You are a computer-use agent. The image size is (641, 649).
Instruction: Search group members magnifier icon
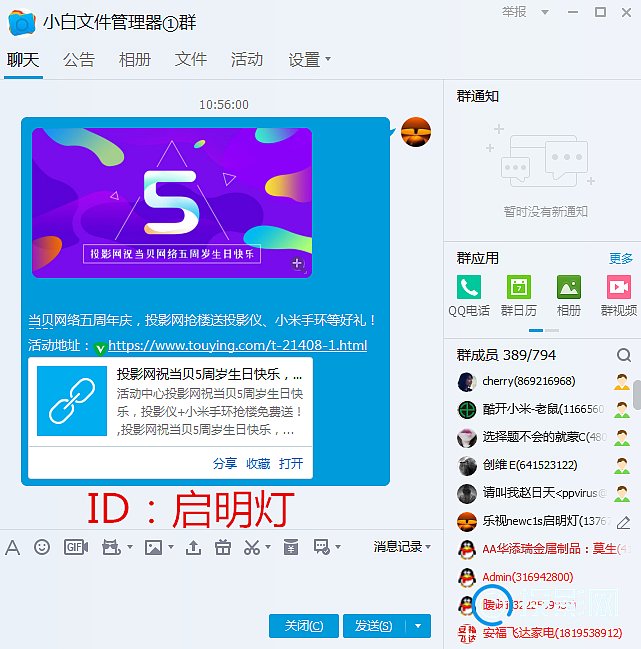click(624, 355)
